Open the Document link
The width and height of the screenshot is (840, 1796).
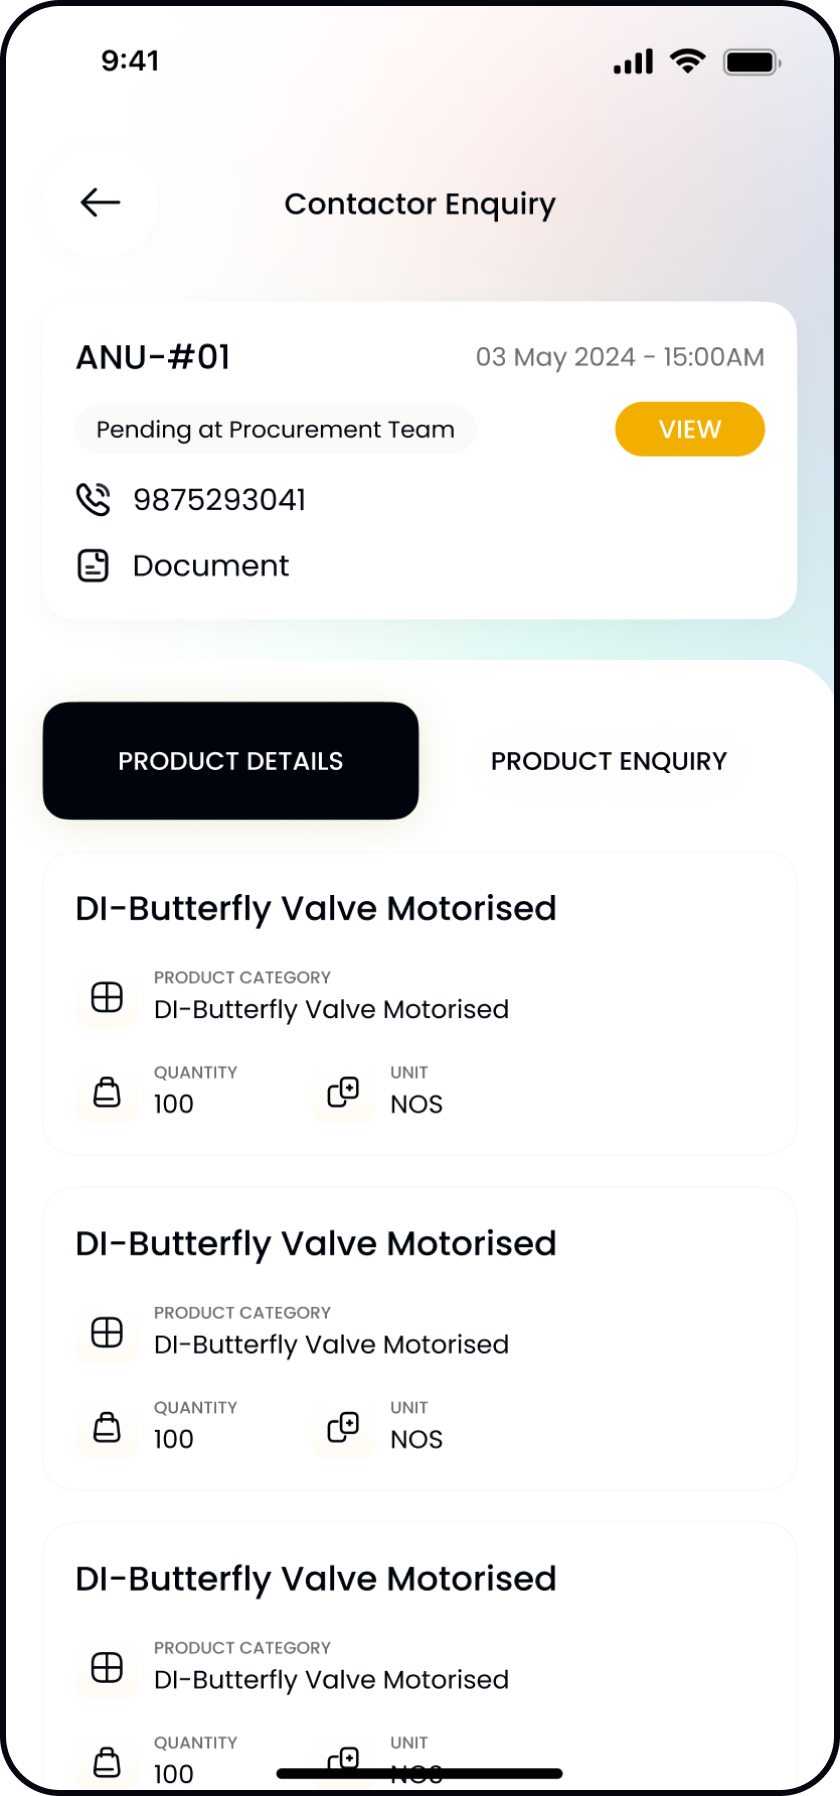[211, 566]
